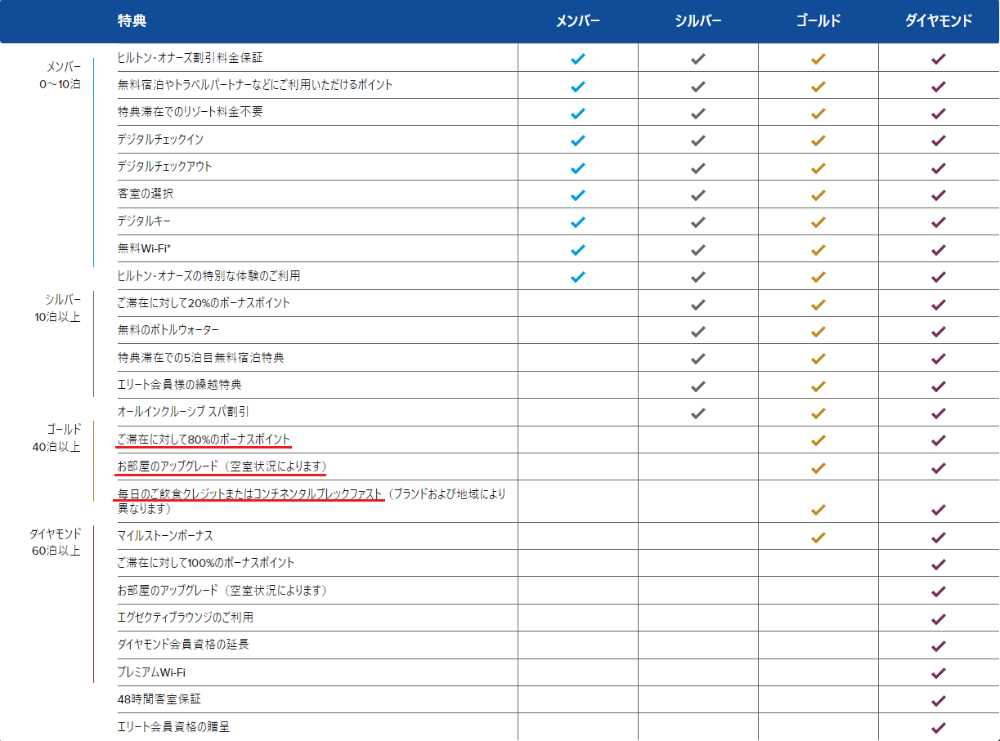Click the text 無料Wi-Fi*
The width and height of the screenshot is (1000, 741).
pyautogui.click(x=144, y=248)
